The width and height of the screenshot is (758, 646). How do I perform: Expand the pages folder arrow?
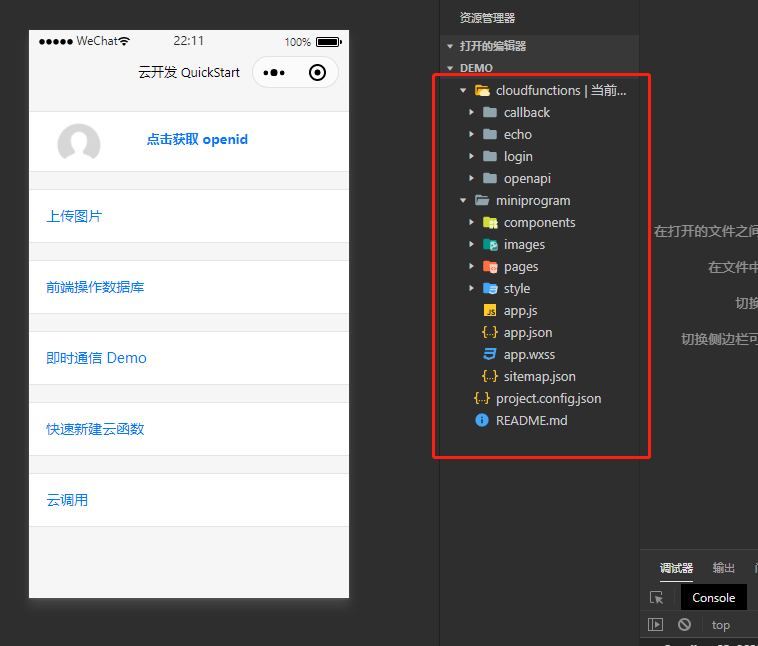(x=472, y=267)
